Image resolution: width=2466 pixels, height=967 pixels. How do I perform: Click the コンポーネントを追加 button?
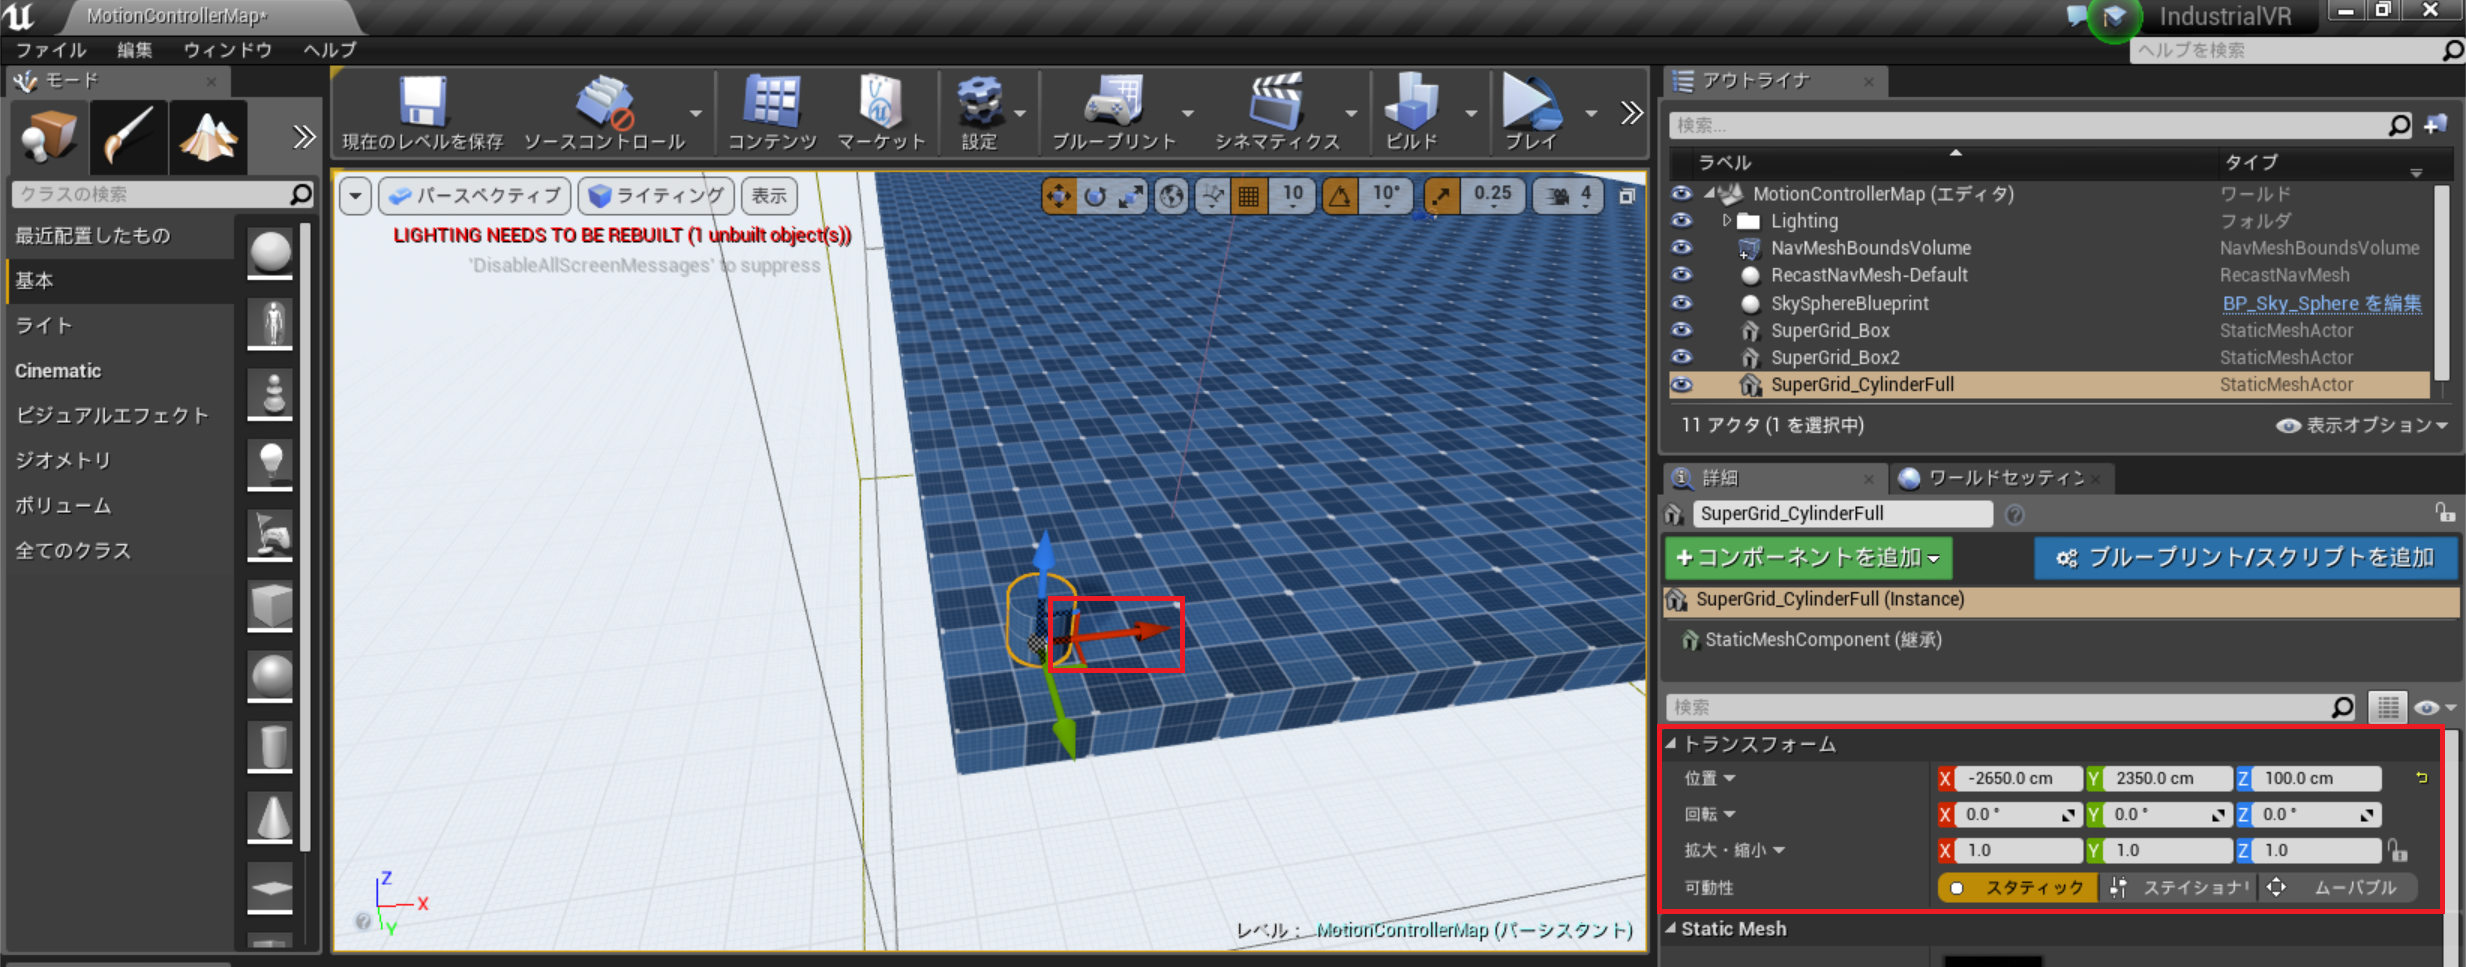[1808, 557]
